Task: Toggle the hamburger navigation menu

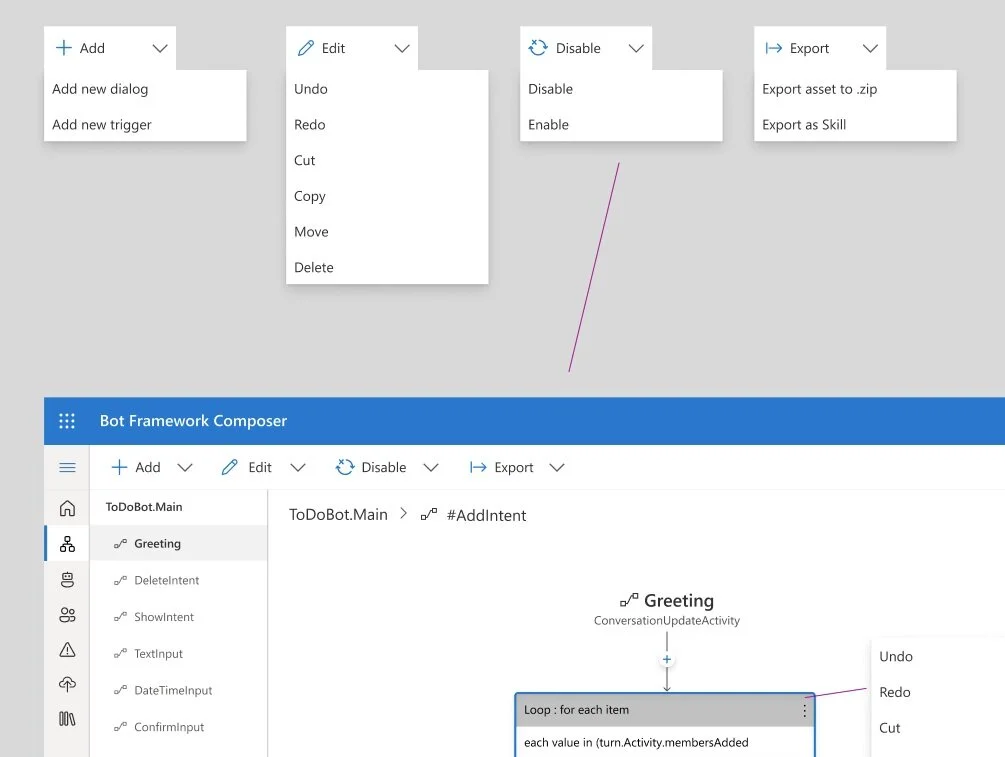Action: point(67,467)
